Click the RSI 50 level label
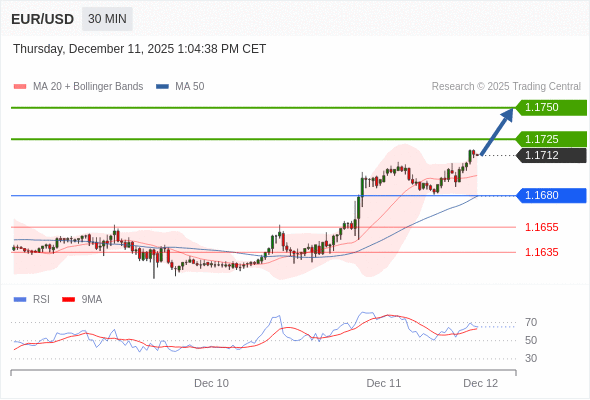The width and height of the screenshot is (590, 400). [531, 341]
